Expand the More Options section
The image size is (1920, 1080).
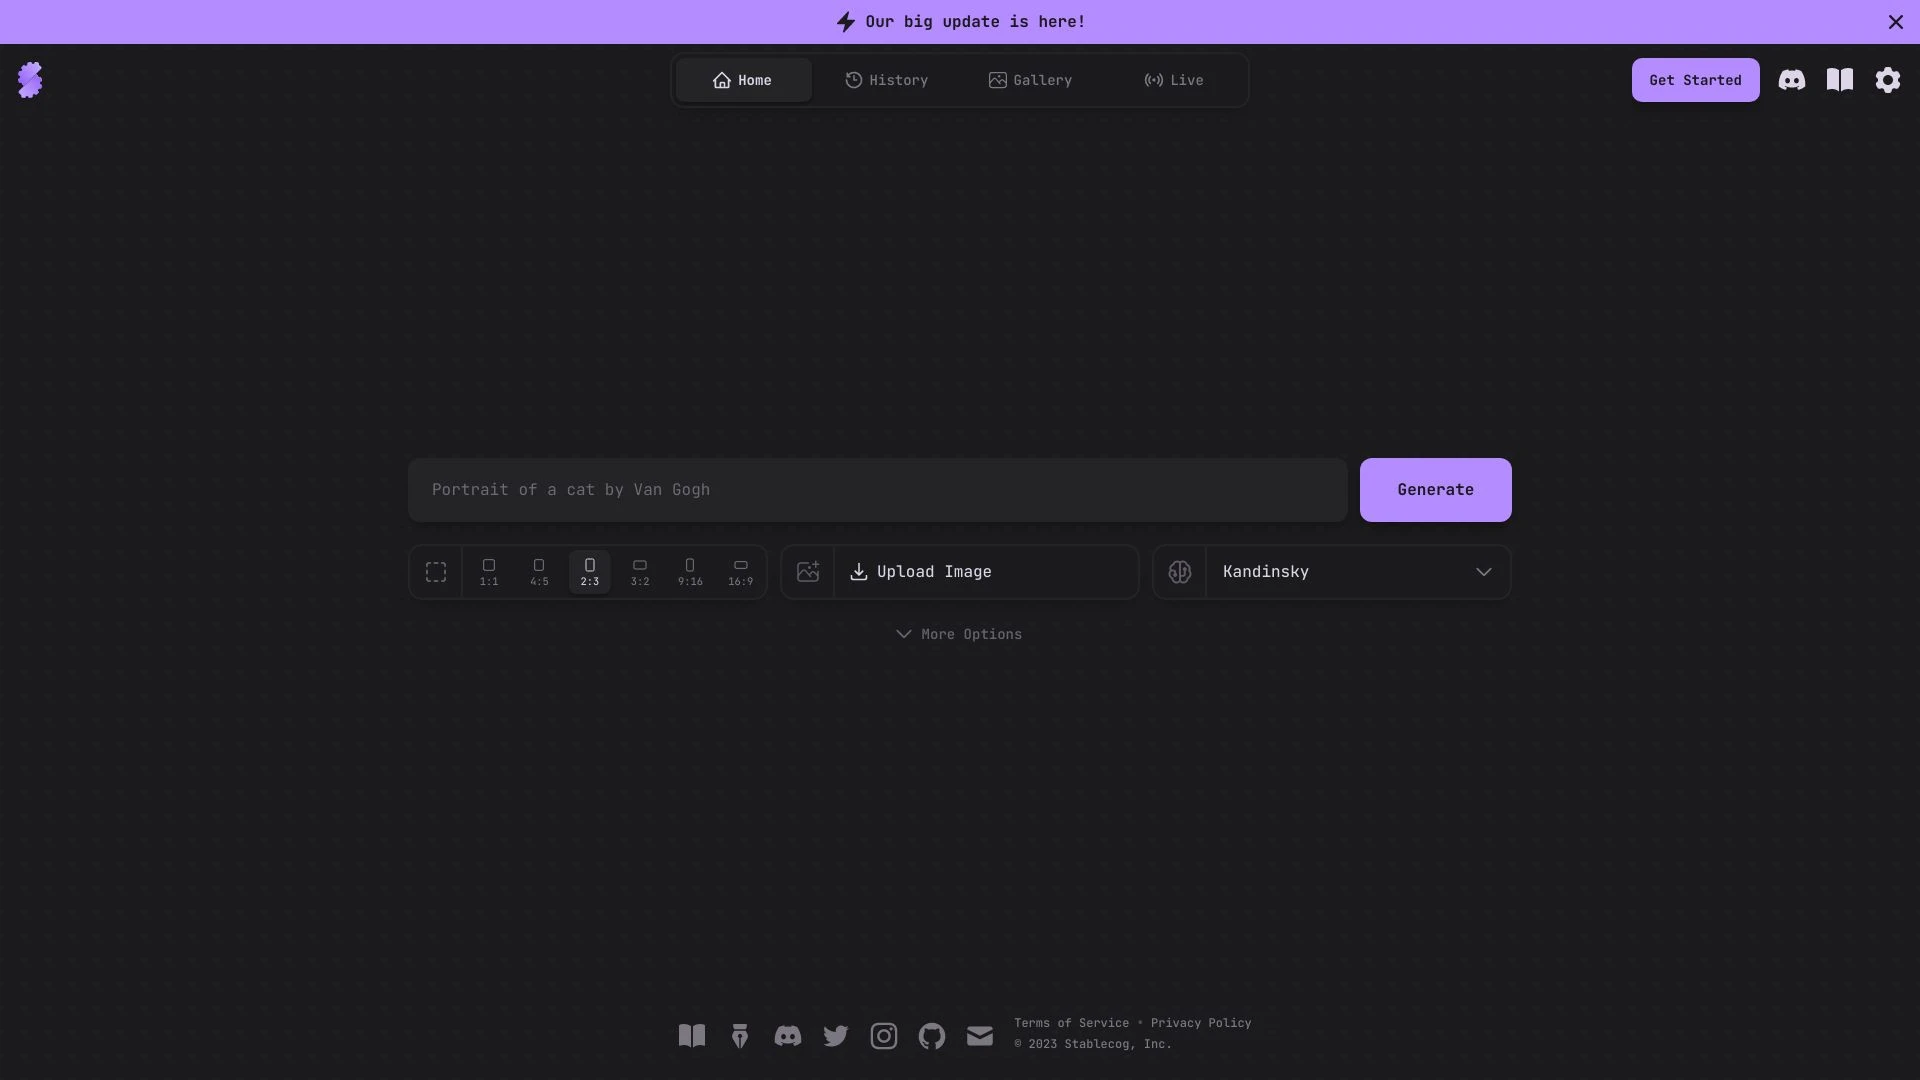click(959, 634)
